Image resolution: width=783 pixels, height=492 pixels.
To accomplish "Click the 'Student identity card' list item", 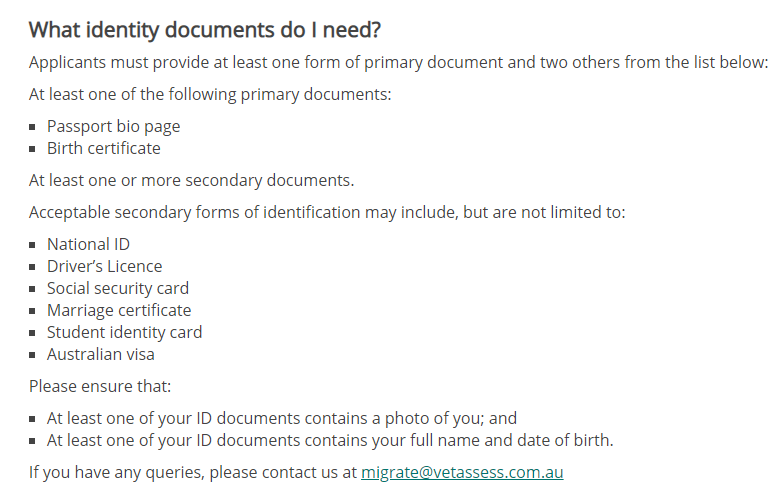I will click(x=124, y=332).
